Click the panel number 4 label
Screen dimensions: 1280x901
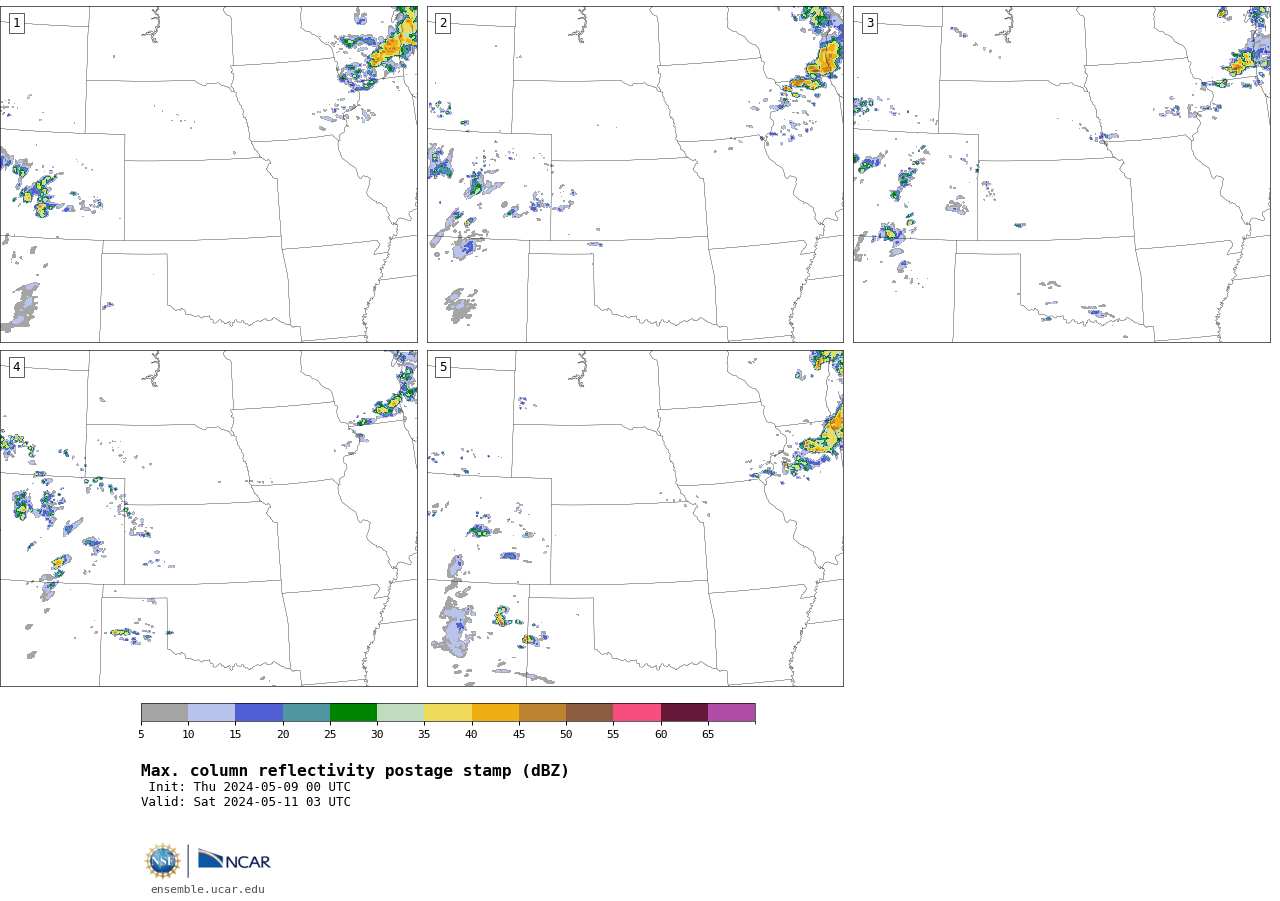(16, 367)
